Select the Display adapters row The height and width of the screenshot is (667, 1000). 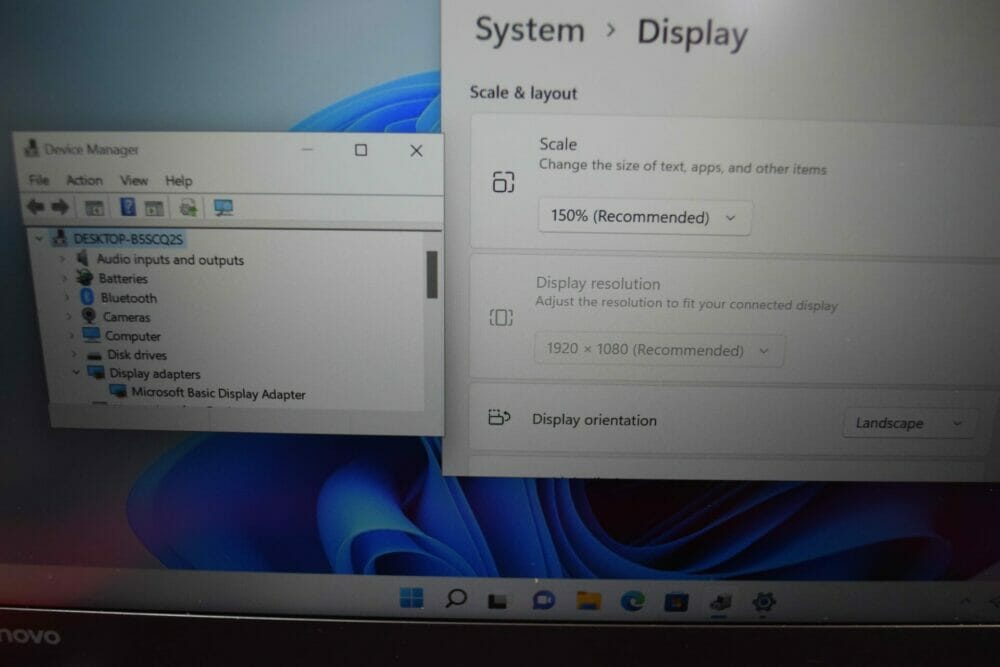pyautogui.click(x=154, y=374)
